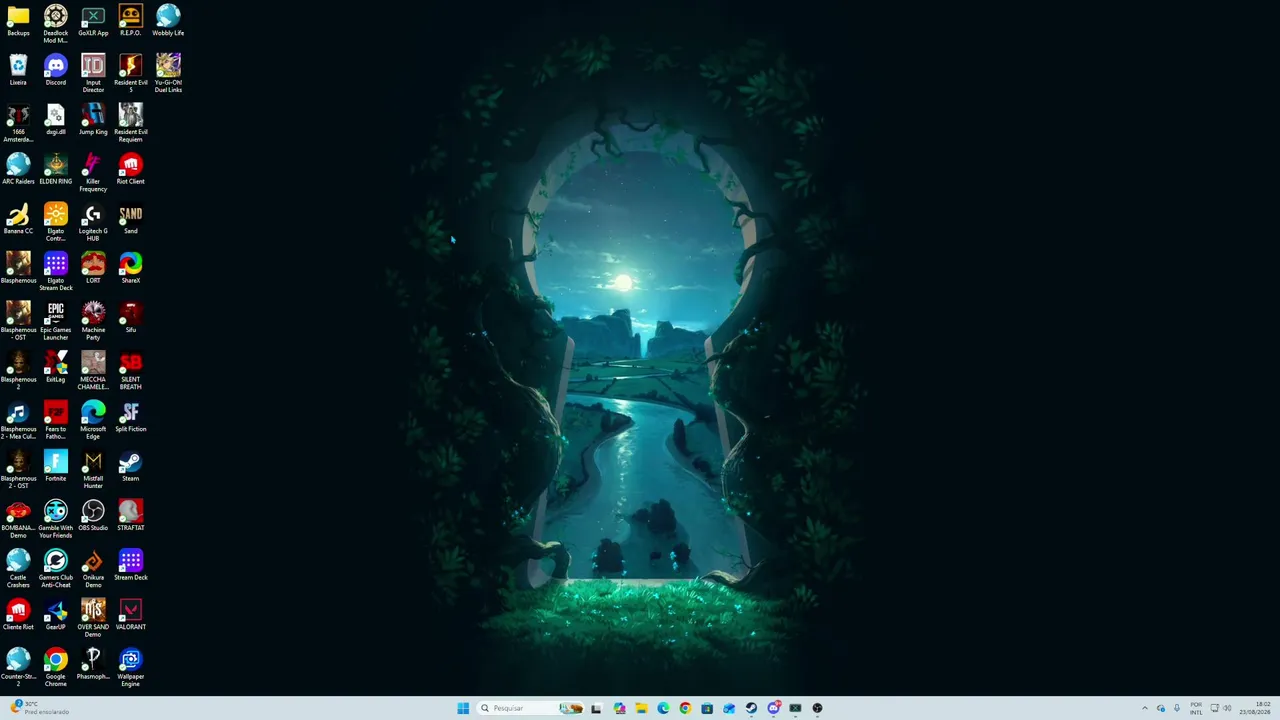Select the GearUP desktop shortcut
Image resolution: width=1280 pixels, height=720 pixels.
56,615
